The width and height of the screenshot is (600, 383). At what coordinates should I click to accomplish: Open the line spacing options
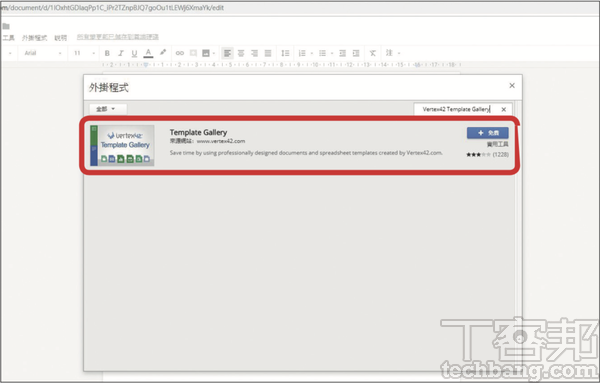(285, 53)
